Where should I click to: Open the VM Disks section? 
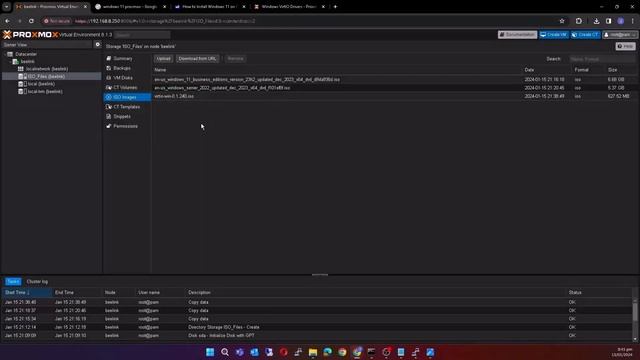pyautogui.click(x=122, y=78)
